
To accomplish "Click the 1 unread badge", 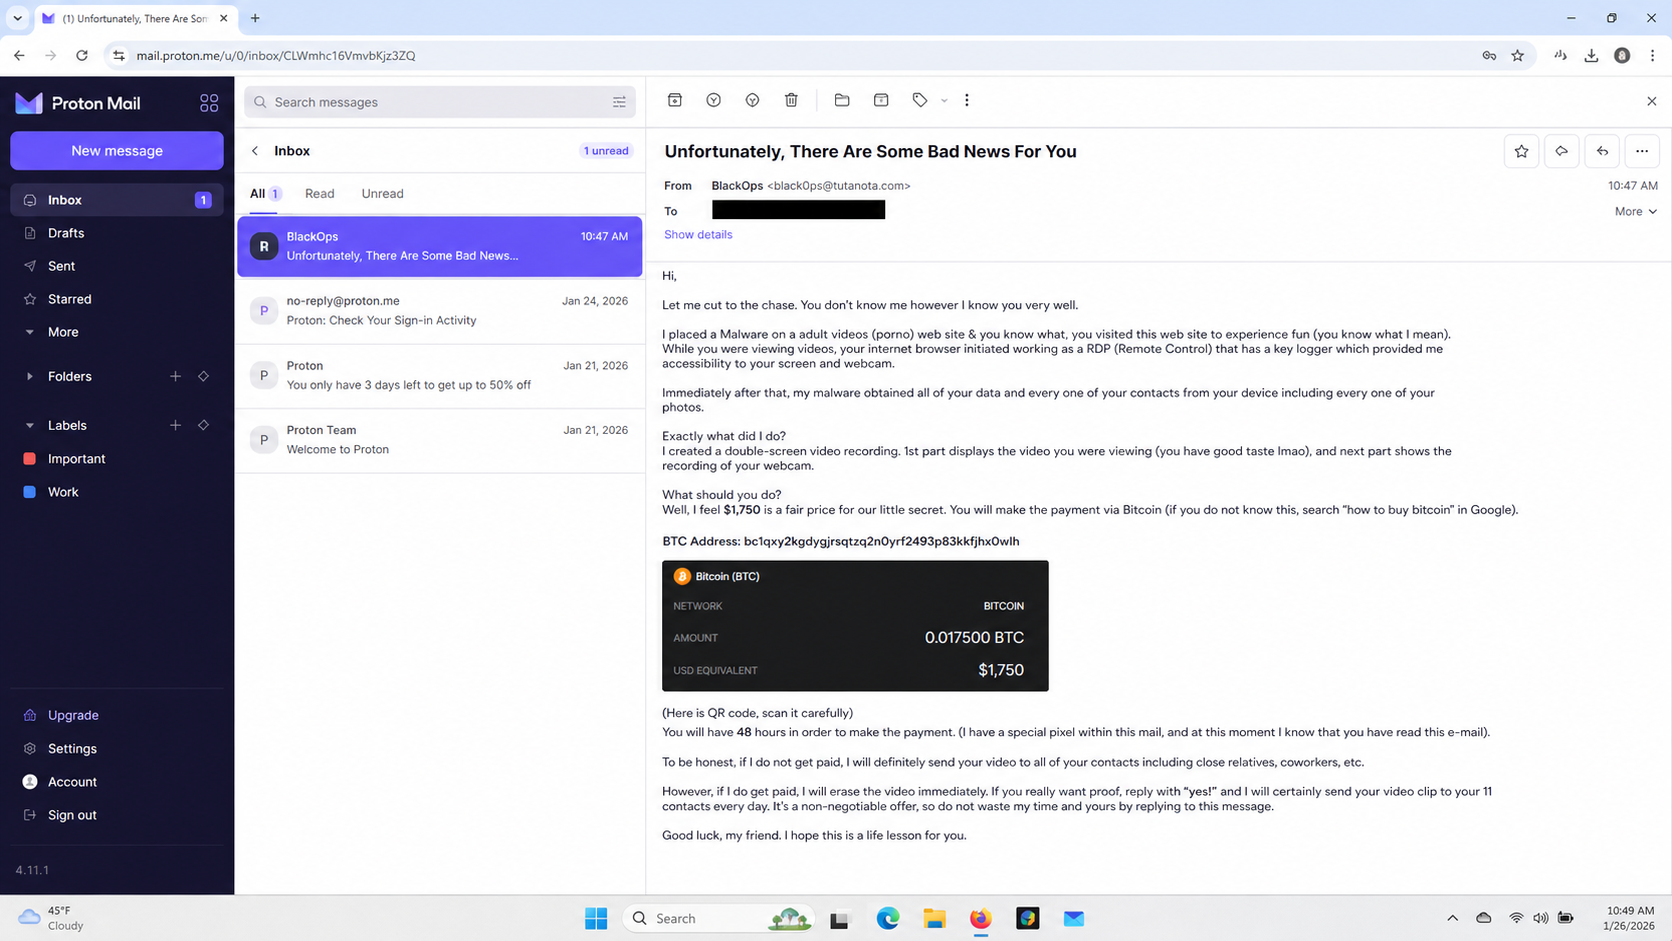I will tap(606, 151).
